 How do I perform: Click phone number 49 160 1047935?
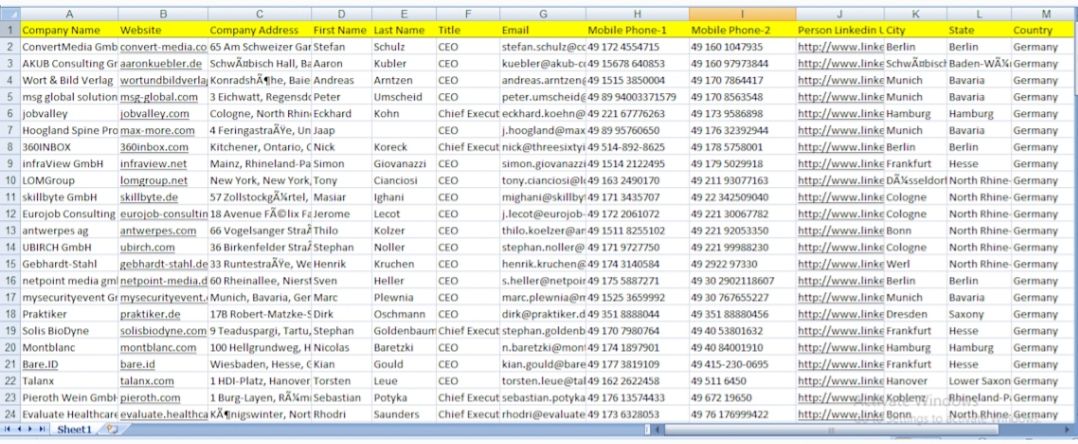coord(742,47)
